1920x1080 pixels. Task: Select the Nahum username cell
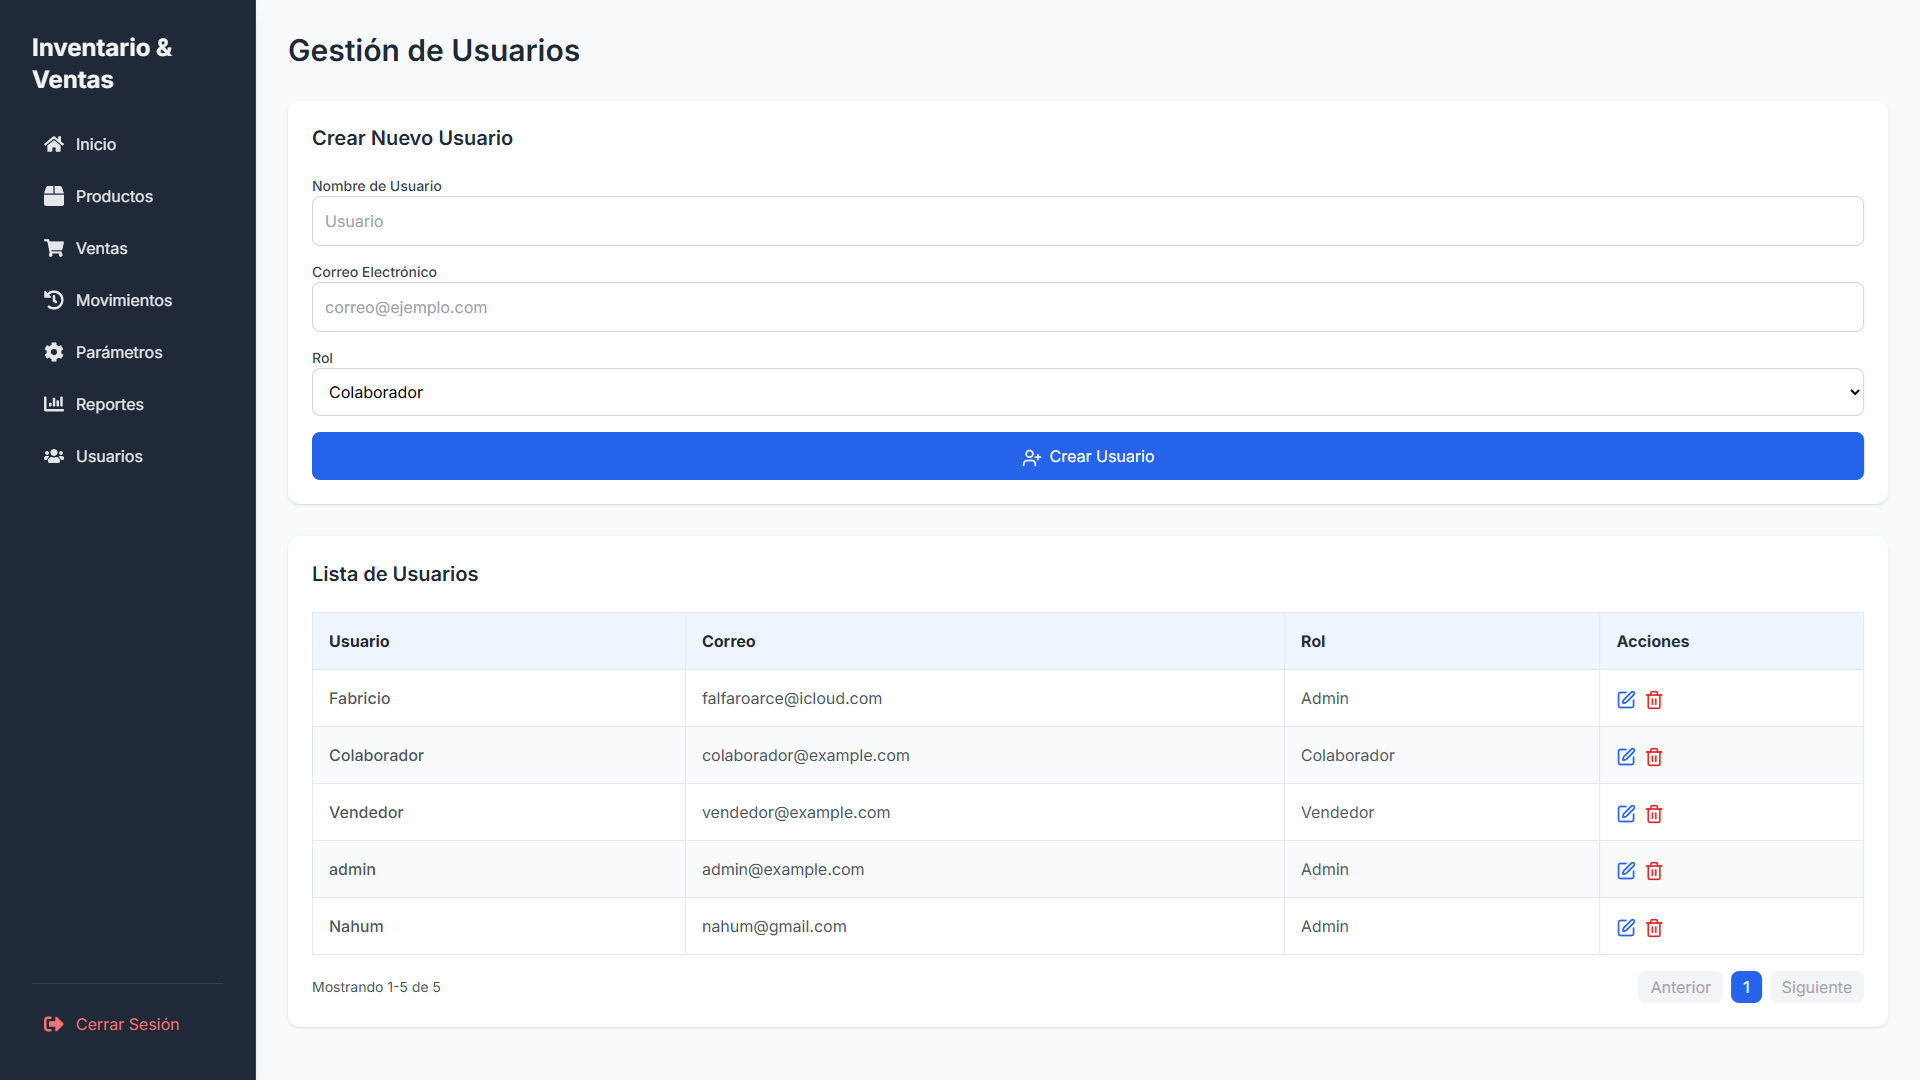coord(499,926)
